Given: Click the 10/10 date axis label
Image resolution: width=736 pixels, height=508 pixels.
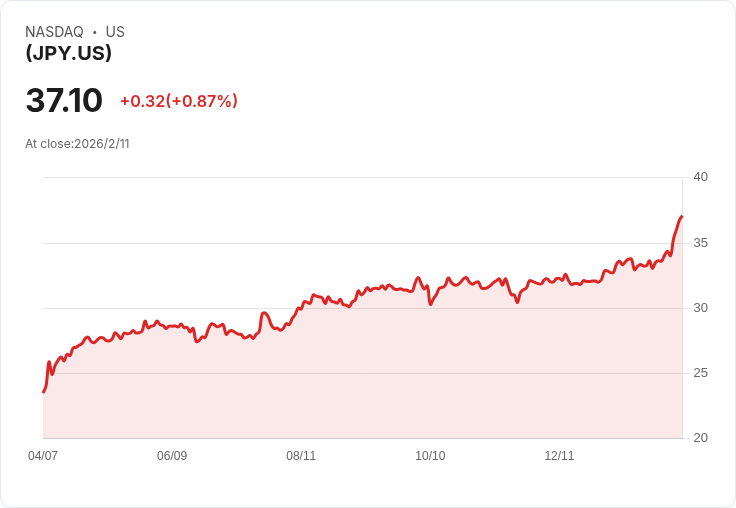Looking at the screenshot, I should coord(430,455).
